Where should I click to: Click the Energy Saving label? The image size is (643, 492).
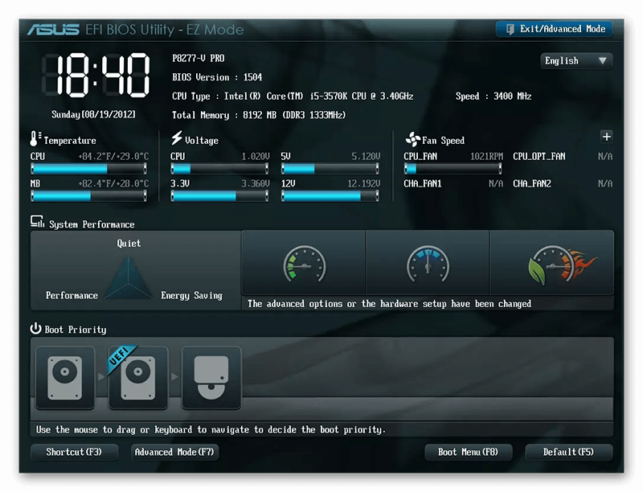click(x=192, y=296)
